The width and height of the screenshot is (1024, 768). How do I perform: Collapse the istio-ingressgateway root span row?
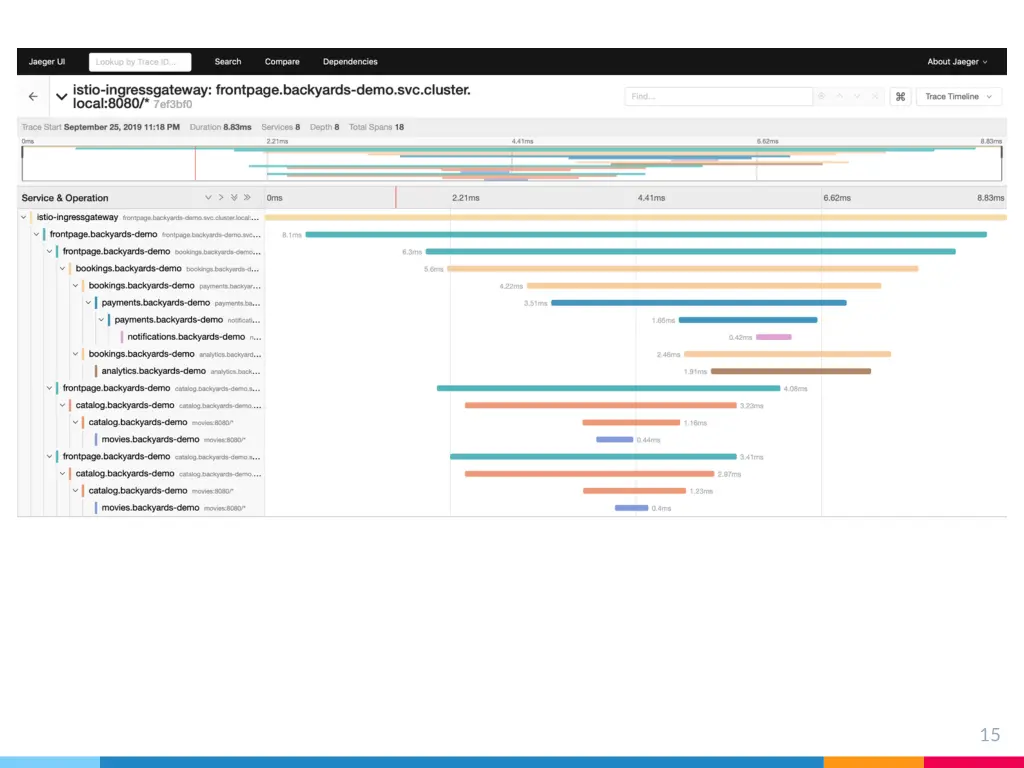[x=24, y=217]
